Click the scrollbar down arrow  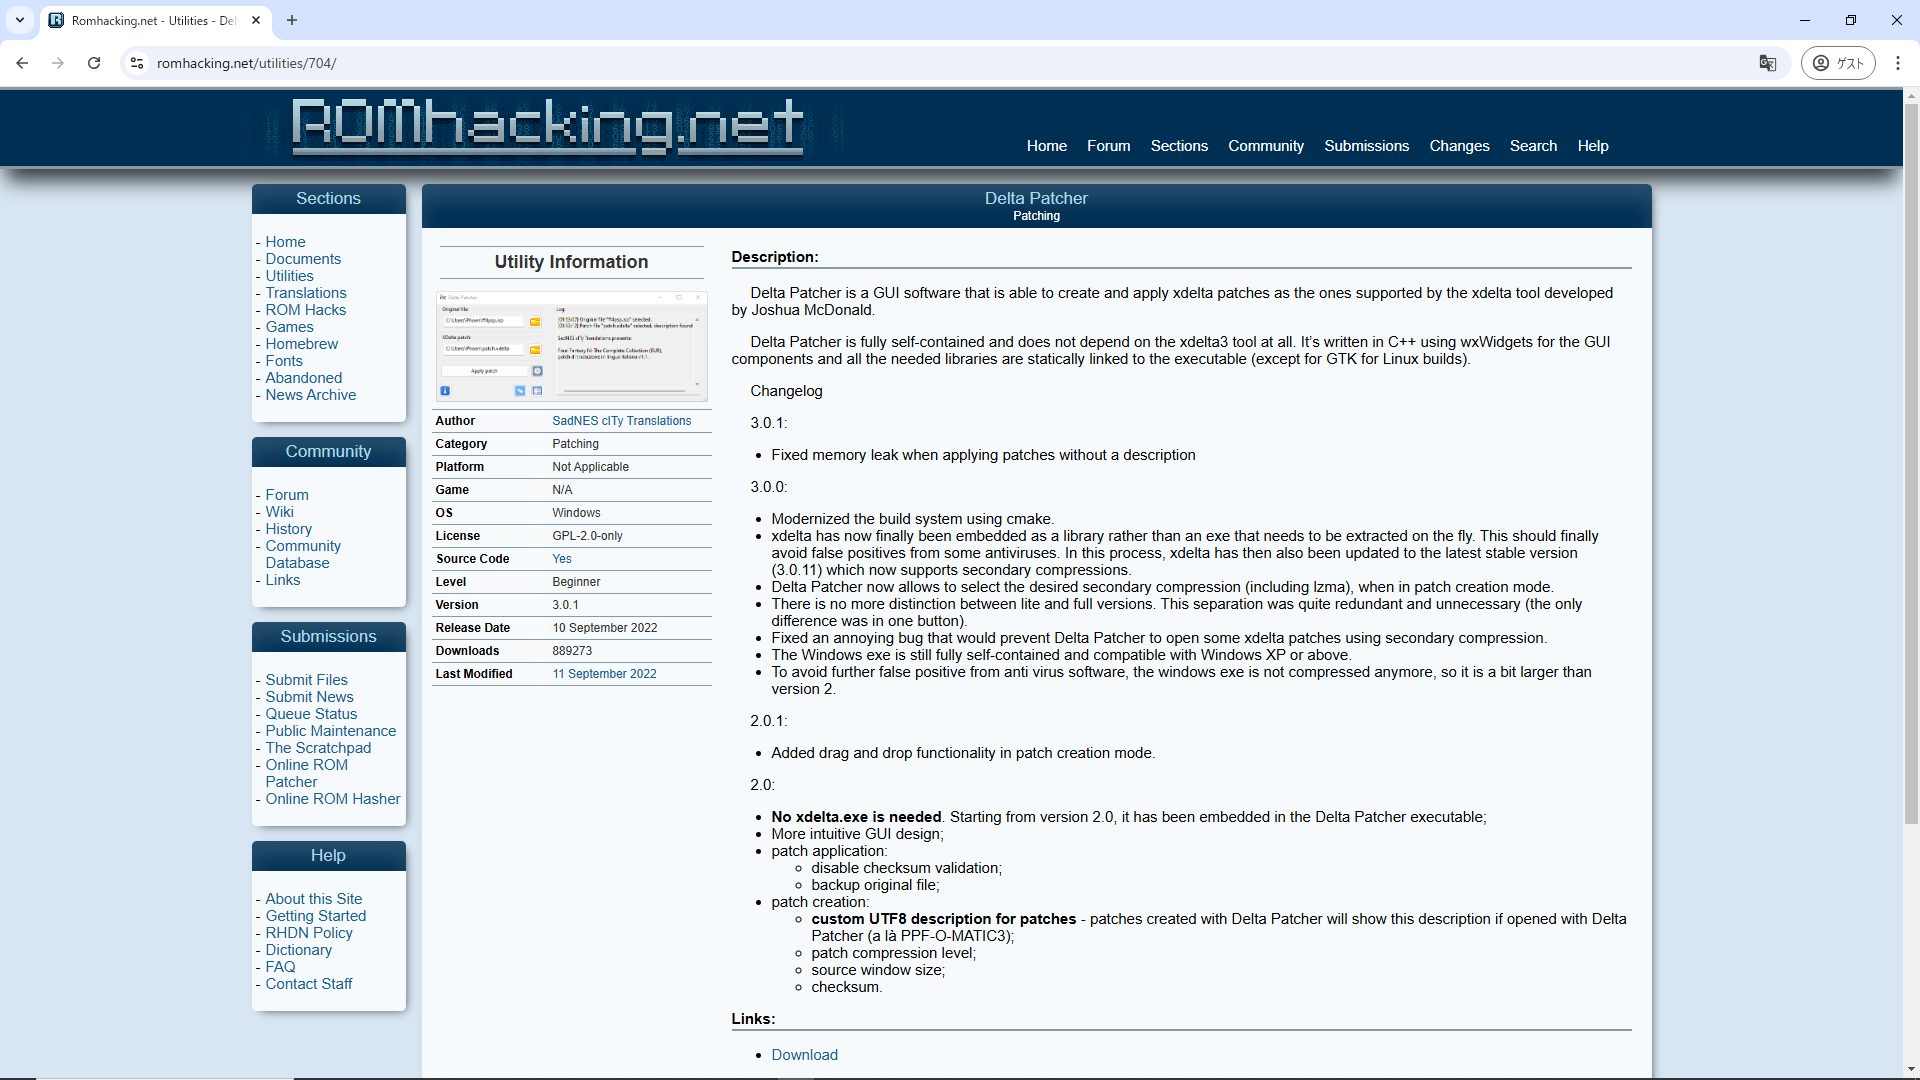tap(1911, 1070)
